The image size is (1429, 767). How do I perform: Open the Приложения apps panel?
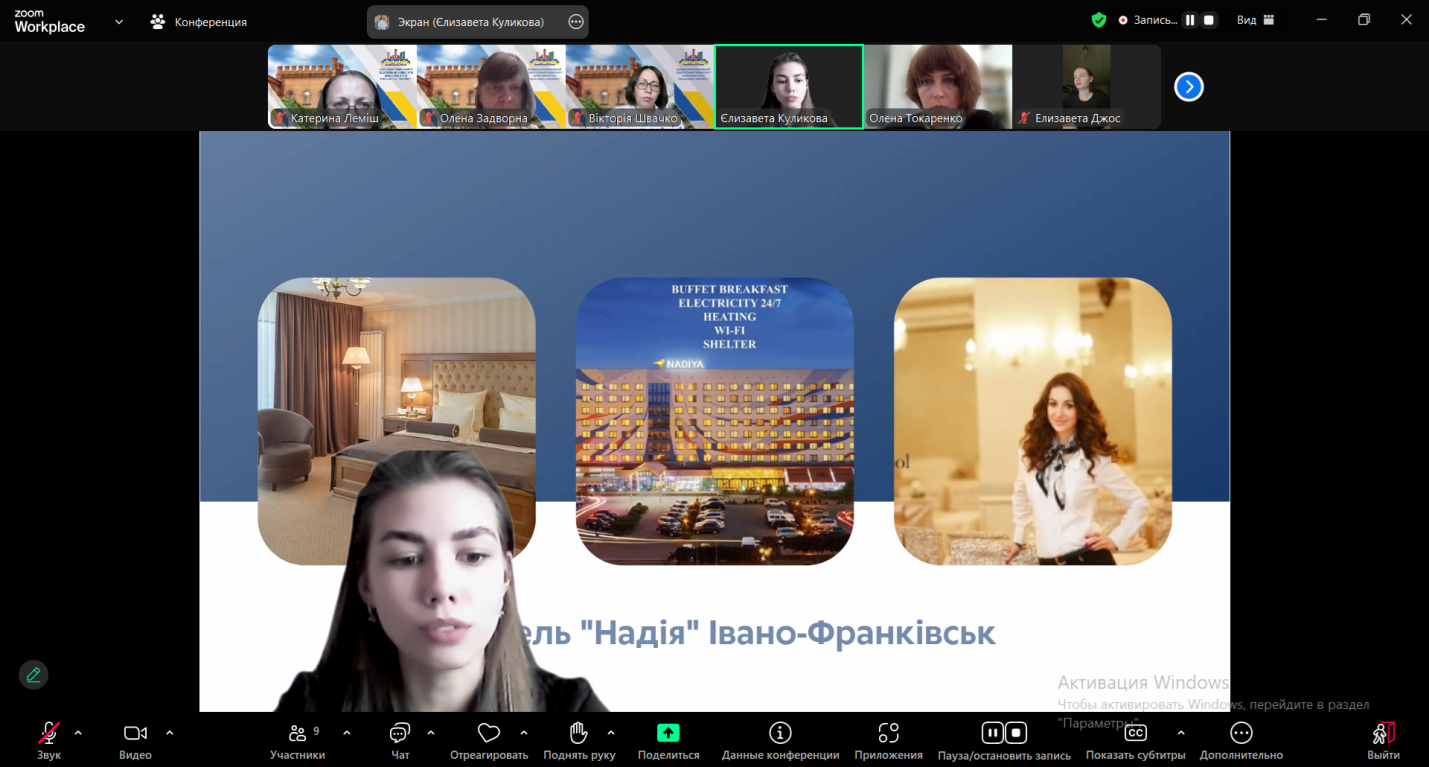pyautogui.click(x=888, y=740)
